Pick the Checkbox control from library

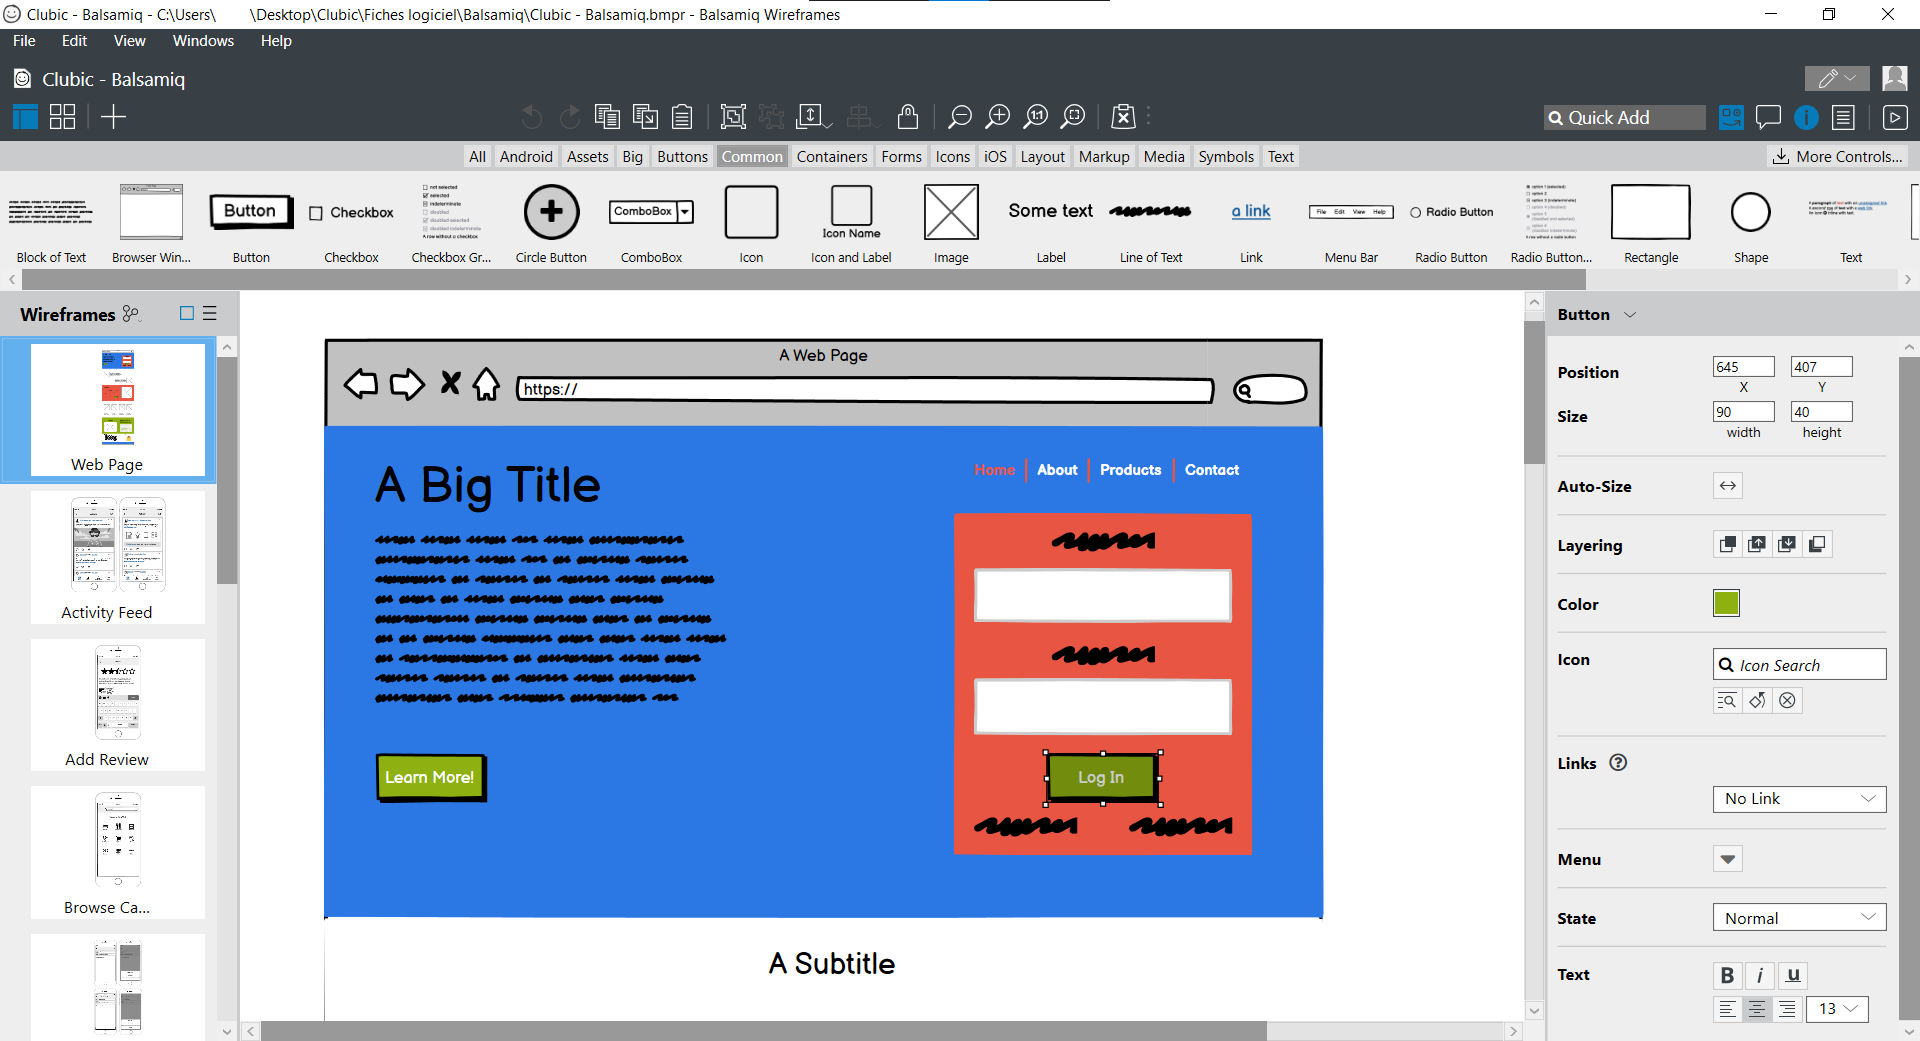(351, 224)
